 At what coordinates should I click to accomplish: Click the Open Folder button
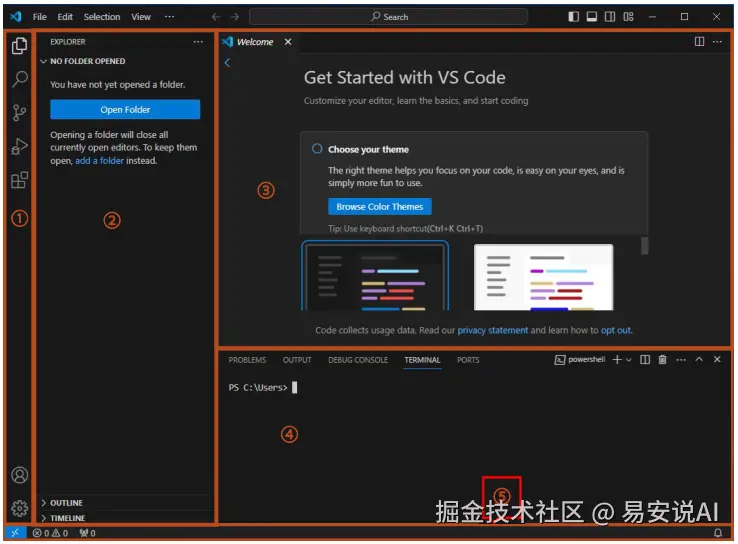[x=125, y=110]
